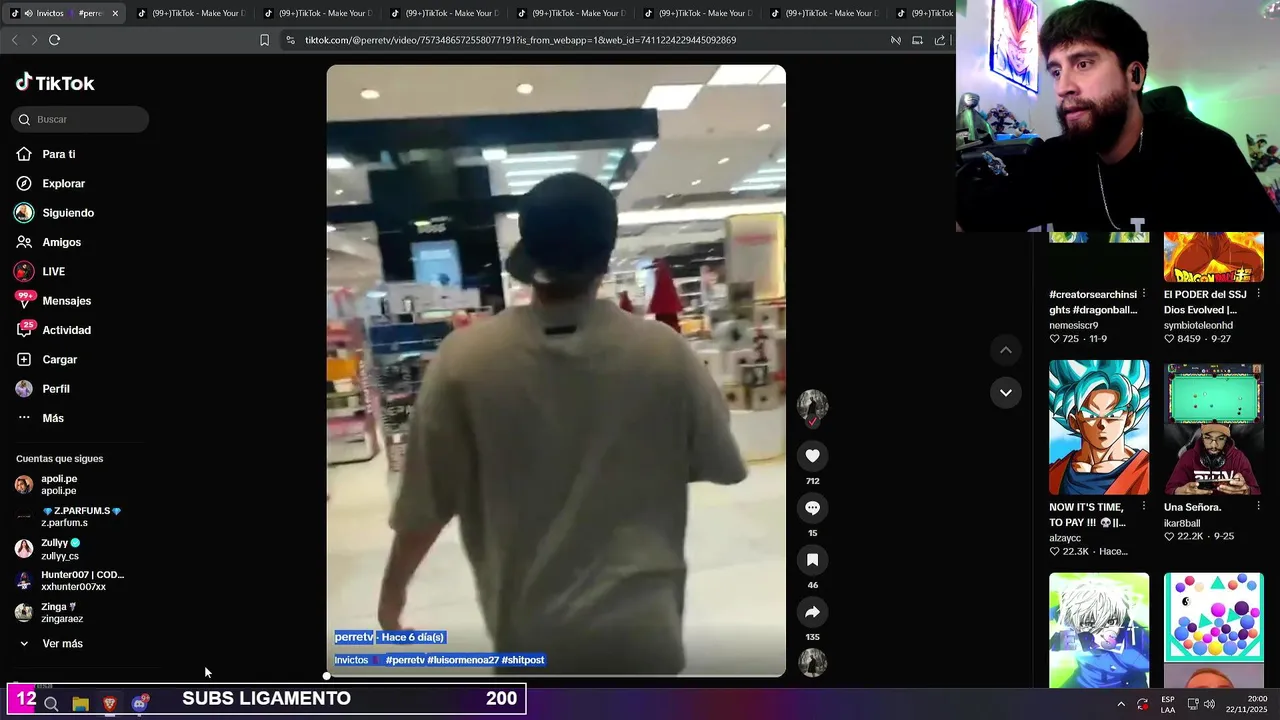Viewport: 1280px width, 720px height.
Task: Open creator avatar above the like button
Action: point(812,406)
